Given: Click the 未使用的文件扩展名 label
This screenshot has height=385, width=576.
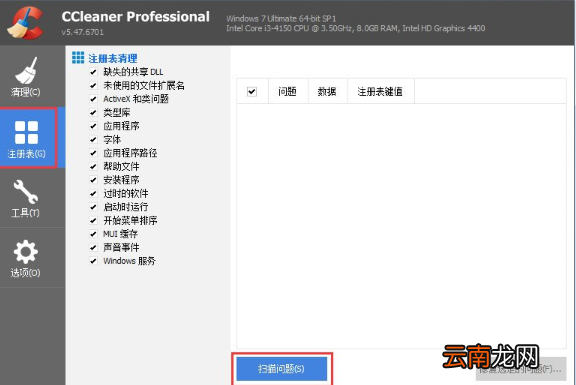Looking at the screenshot, I should 144,86.
